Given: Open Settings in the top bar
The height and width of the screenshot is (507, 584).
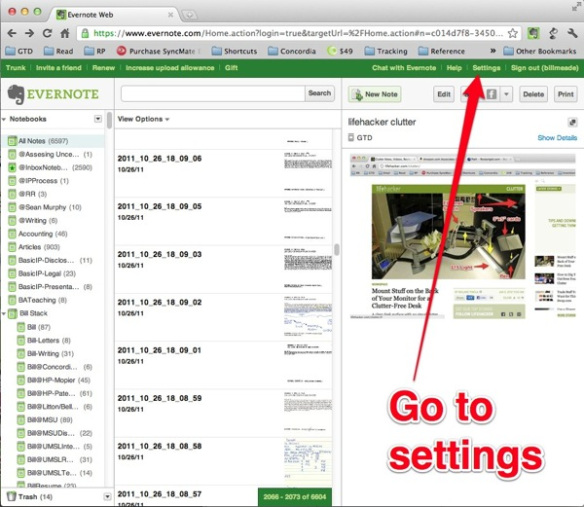Looking at the screenshot, I should [486, 68].
